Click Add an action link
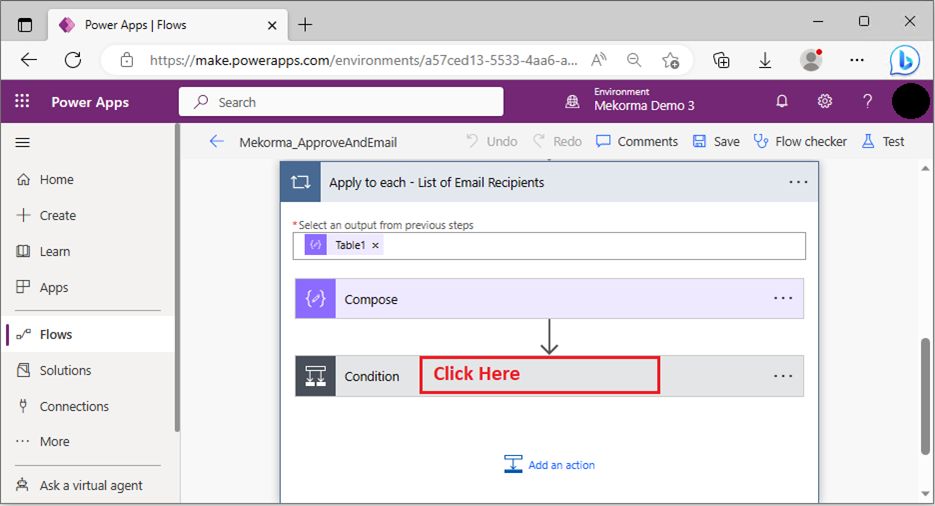 [x=549, y=464]
